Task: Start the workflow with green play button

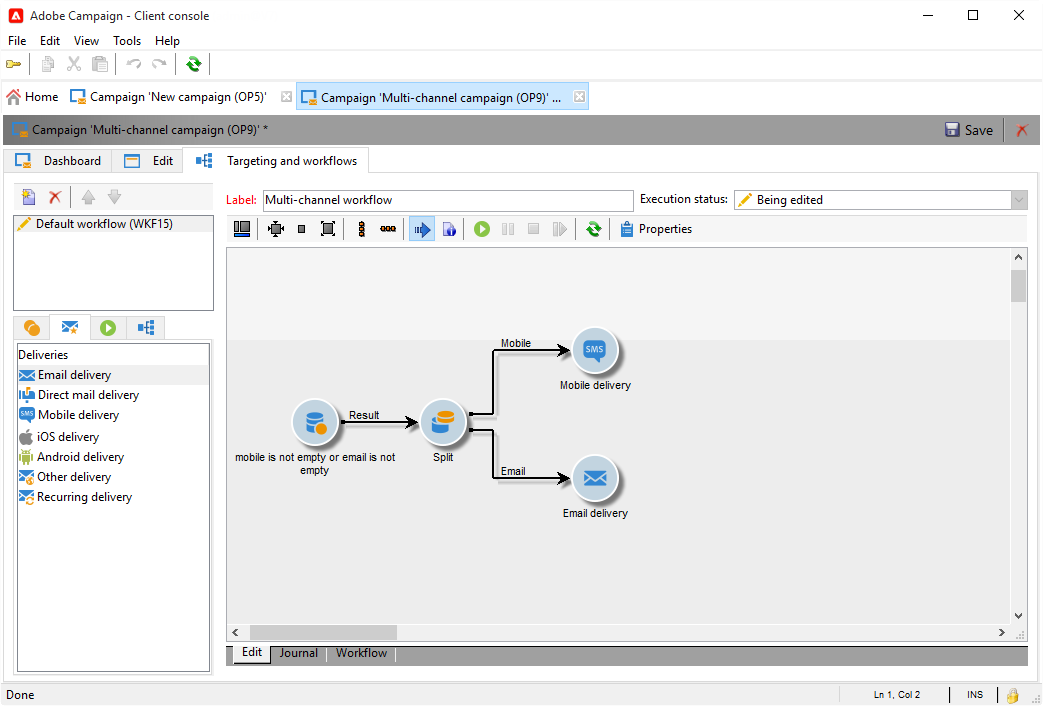Action: [482, 230]
